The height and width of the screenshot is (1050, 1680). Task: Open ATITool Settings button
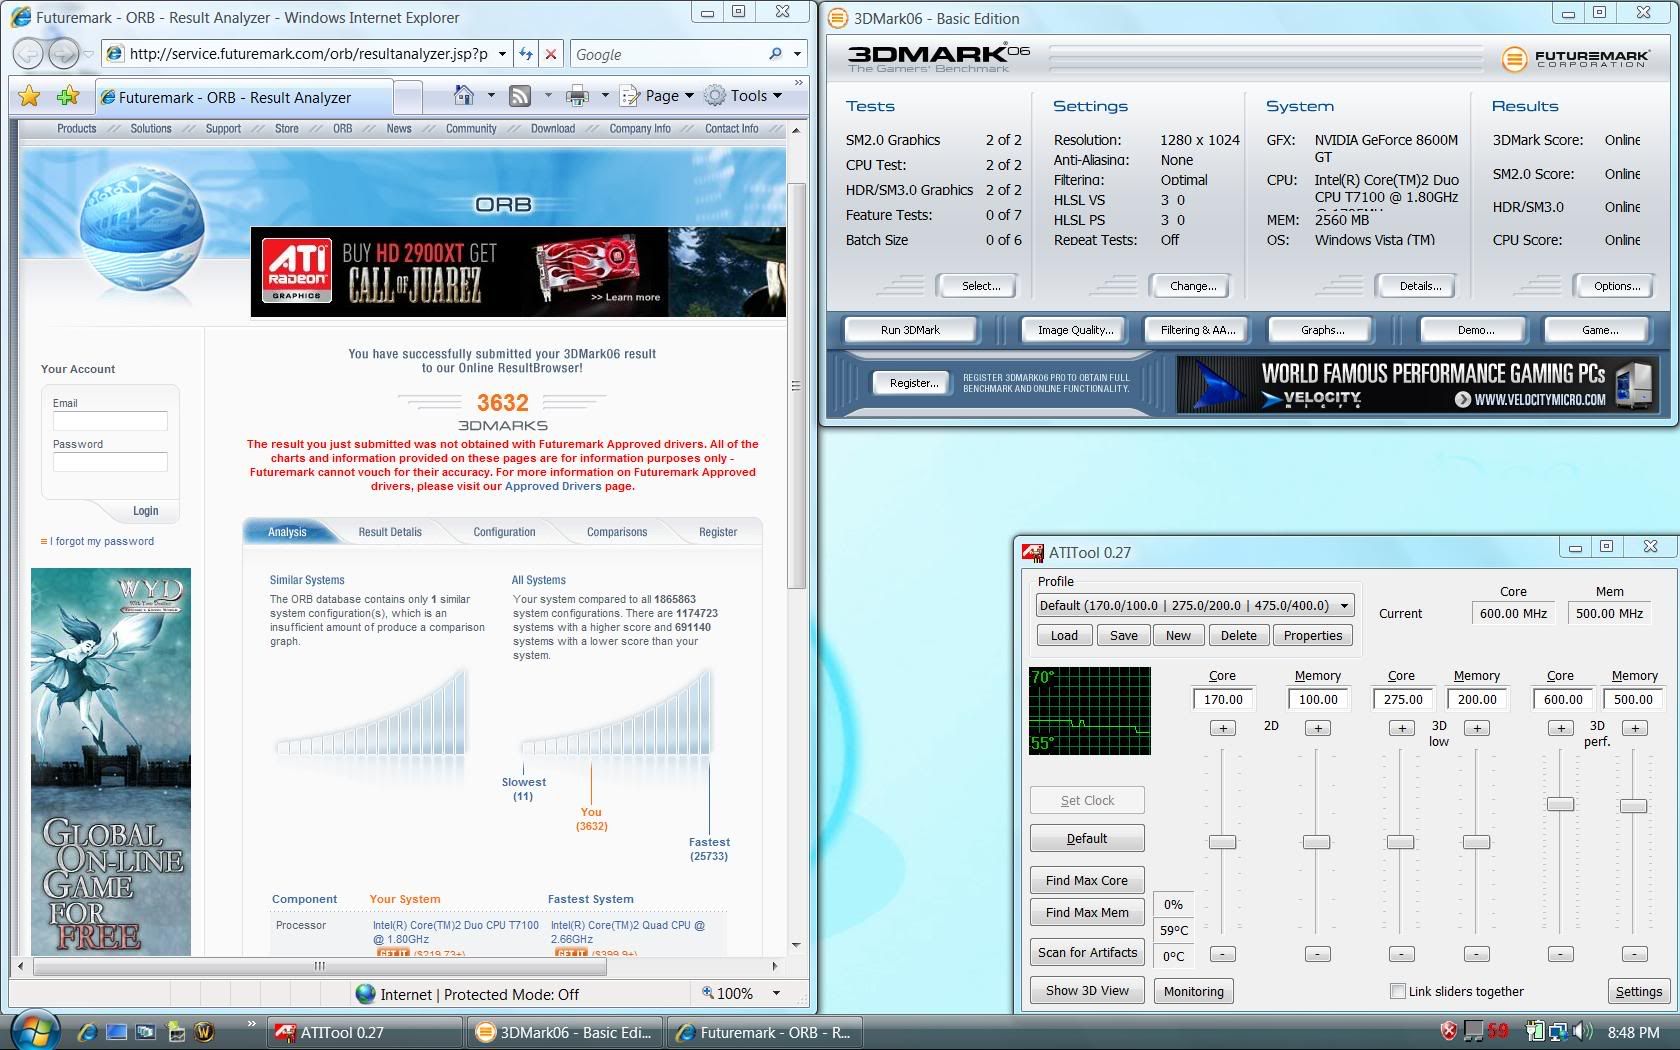pos(1638,991)
